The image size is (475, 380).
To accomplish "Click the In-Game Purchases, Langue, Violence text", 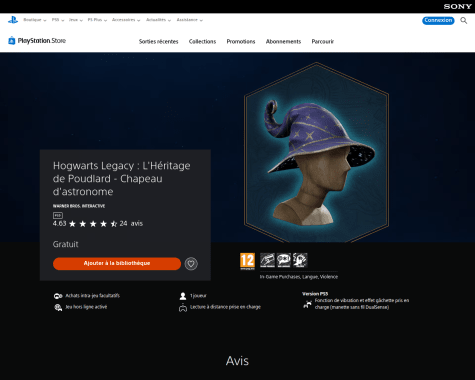I will tap(299, 277).
